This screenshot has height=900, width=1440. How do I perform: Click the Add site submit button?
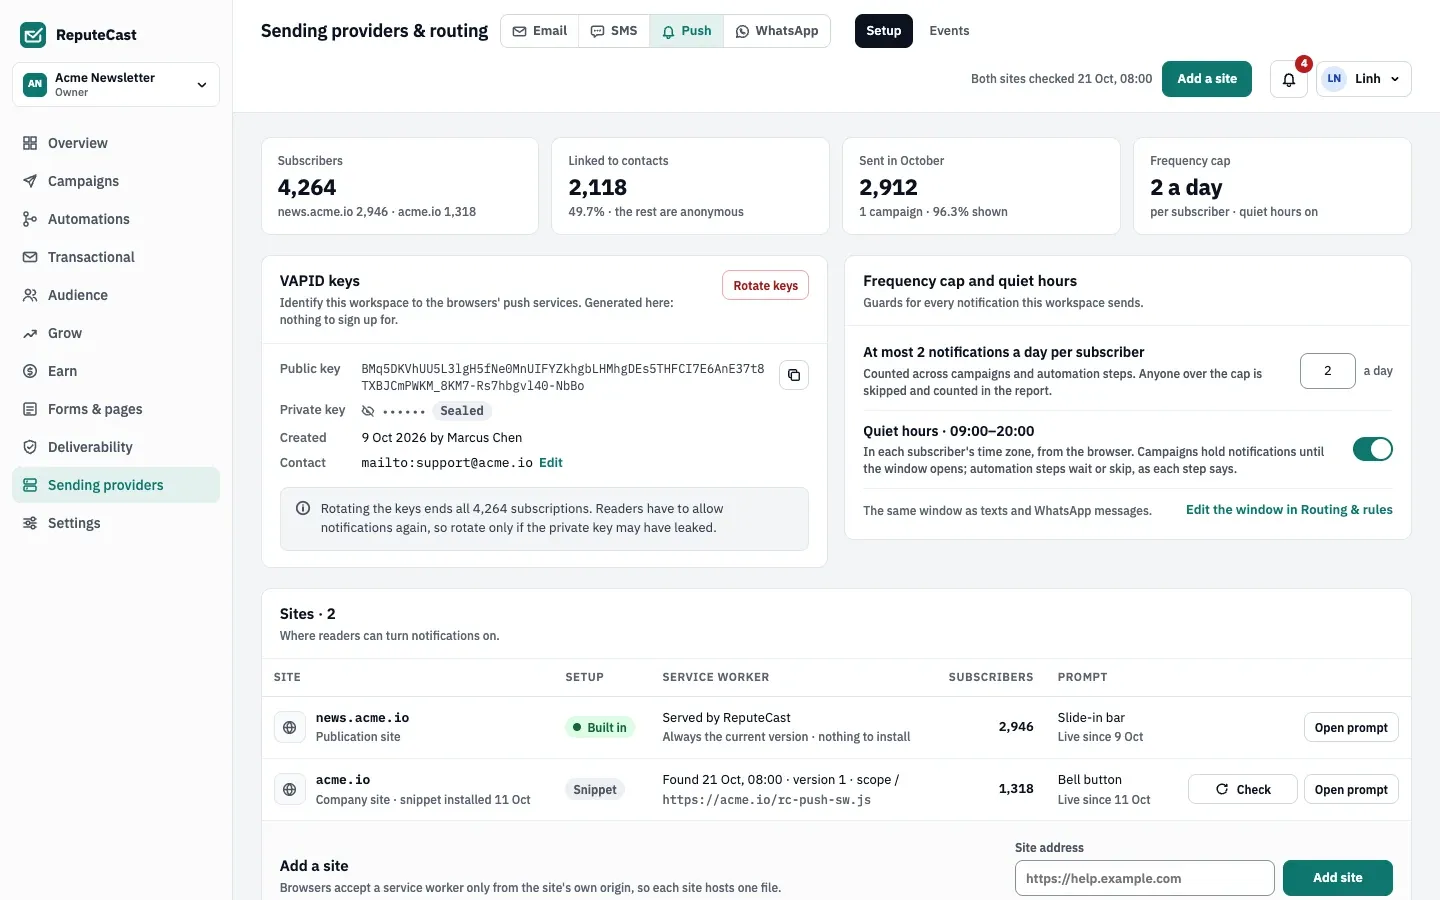1338,878
